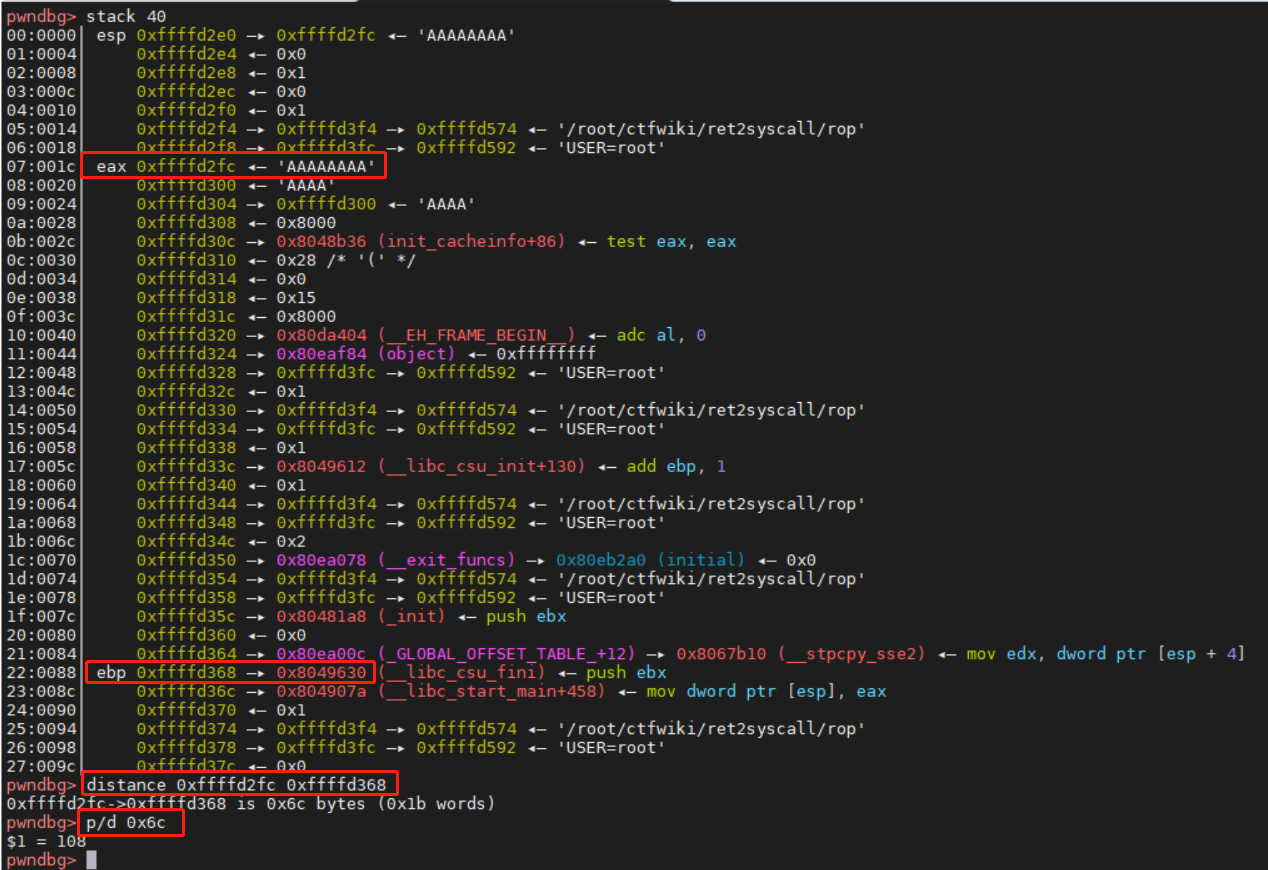Click the _init symbol at 0x80481a8
1268x870 pixels.
click(x=411, y=616)
